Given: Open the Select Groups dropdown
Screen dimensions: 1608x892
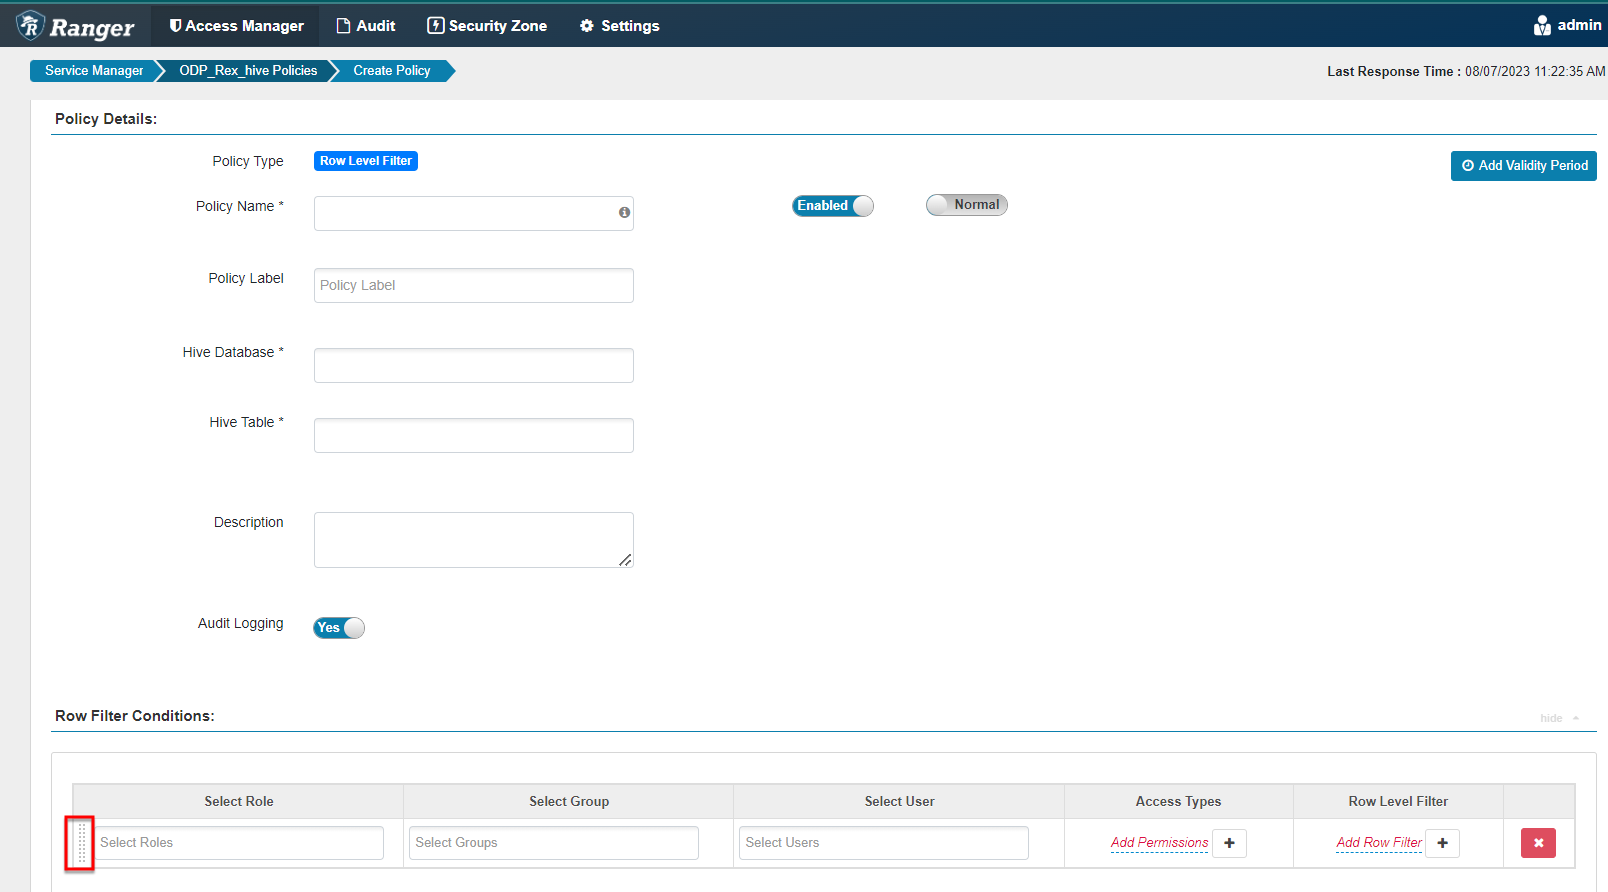Looking at the screenshot, I should 554,843.
